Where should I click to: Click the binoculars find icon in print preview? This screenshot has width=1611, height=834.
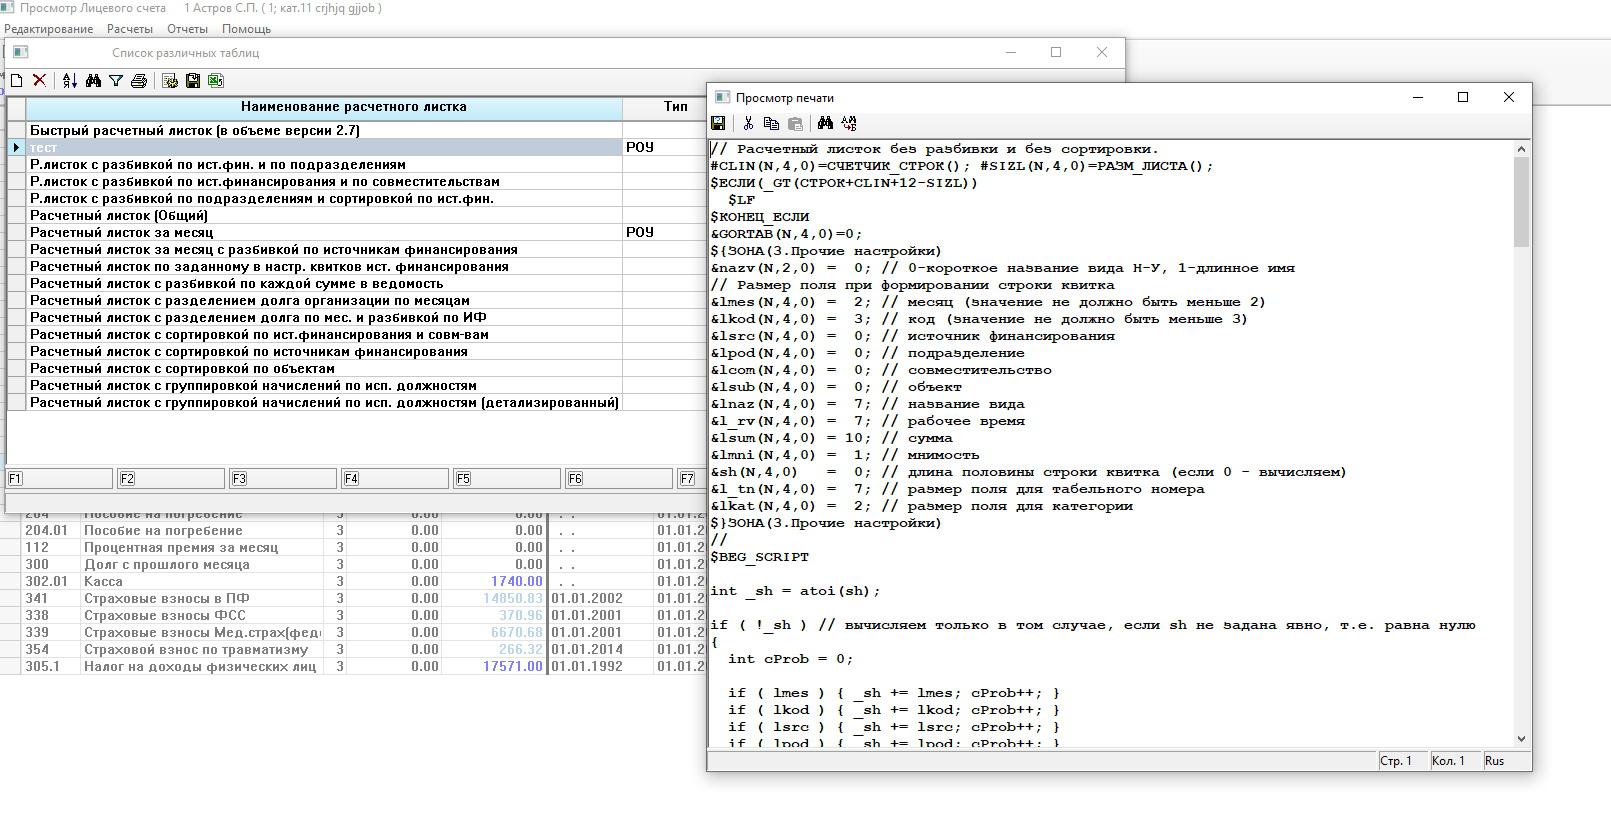point(825,123)
